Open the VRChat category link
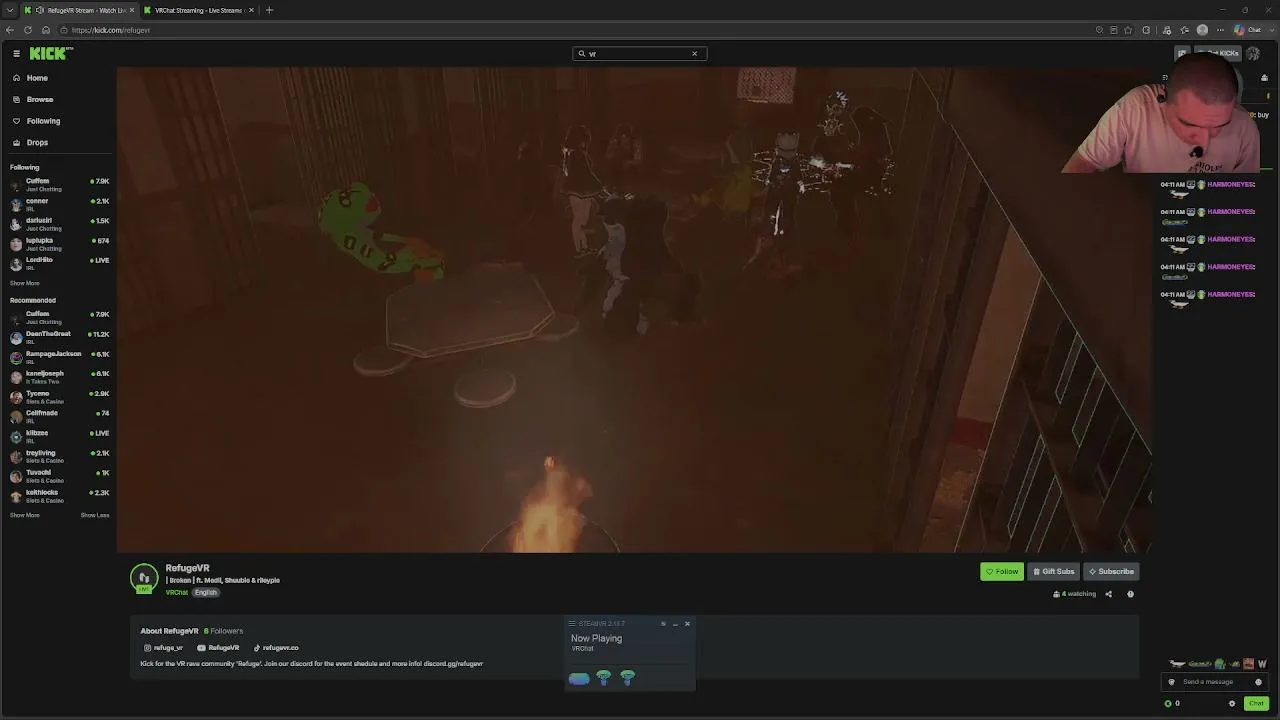Viewport: 1280px width, 720px height. (177, 593)
